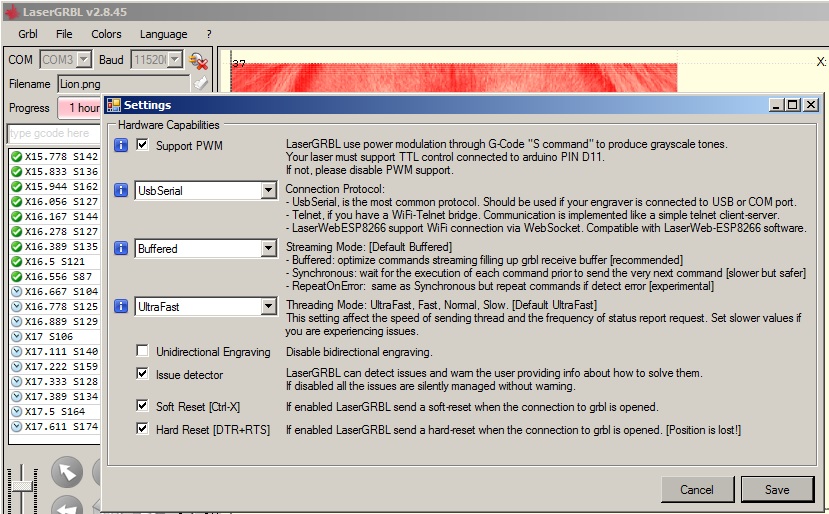829x514 pixels.
Task: Click the pink Progress bar showing 1 hour
Action: tap(79, 108)
